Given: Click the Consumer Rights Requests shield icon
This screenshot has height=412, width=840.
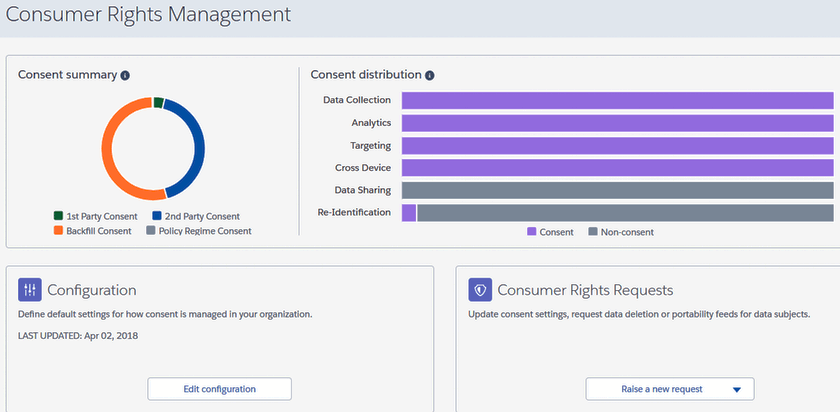Looking at the screenshot, I should pos(480,290).
